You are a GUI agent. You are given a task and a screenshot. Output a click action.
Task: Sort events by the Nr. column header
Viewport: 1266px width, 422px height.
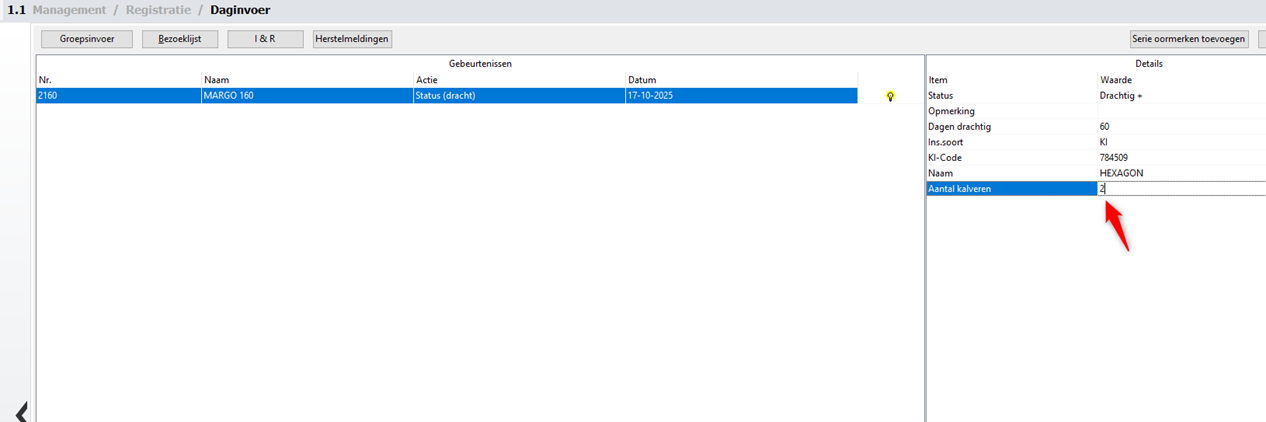coord(118,80)
